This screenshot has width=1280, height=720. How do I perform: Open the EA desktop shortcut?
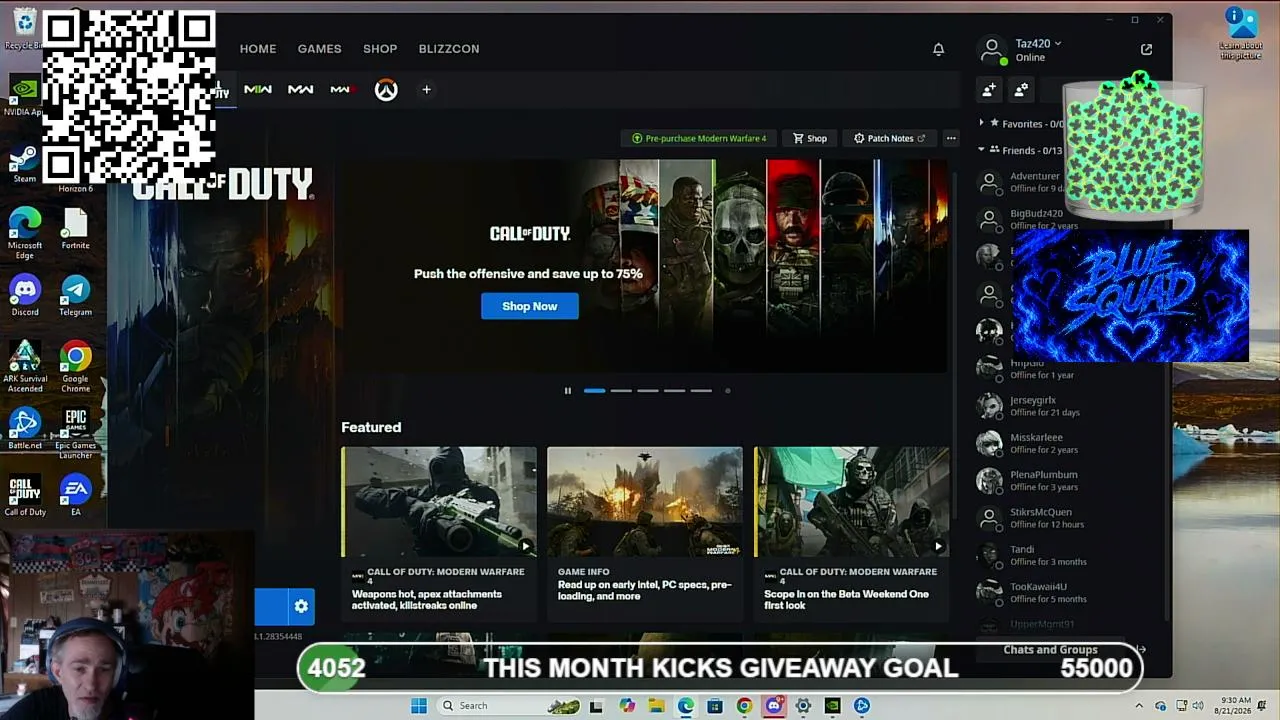75,496
